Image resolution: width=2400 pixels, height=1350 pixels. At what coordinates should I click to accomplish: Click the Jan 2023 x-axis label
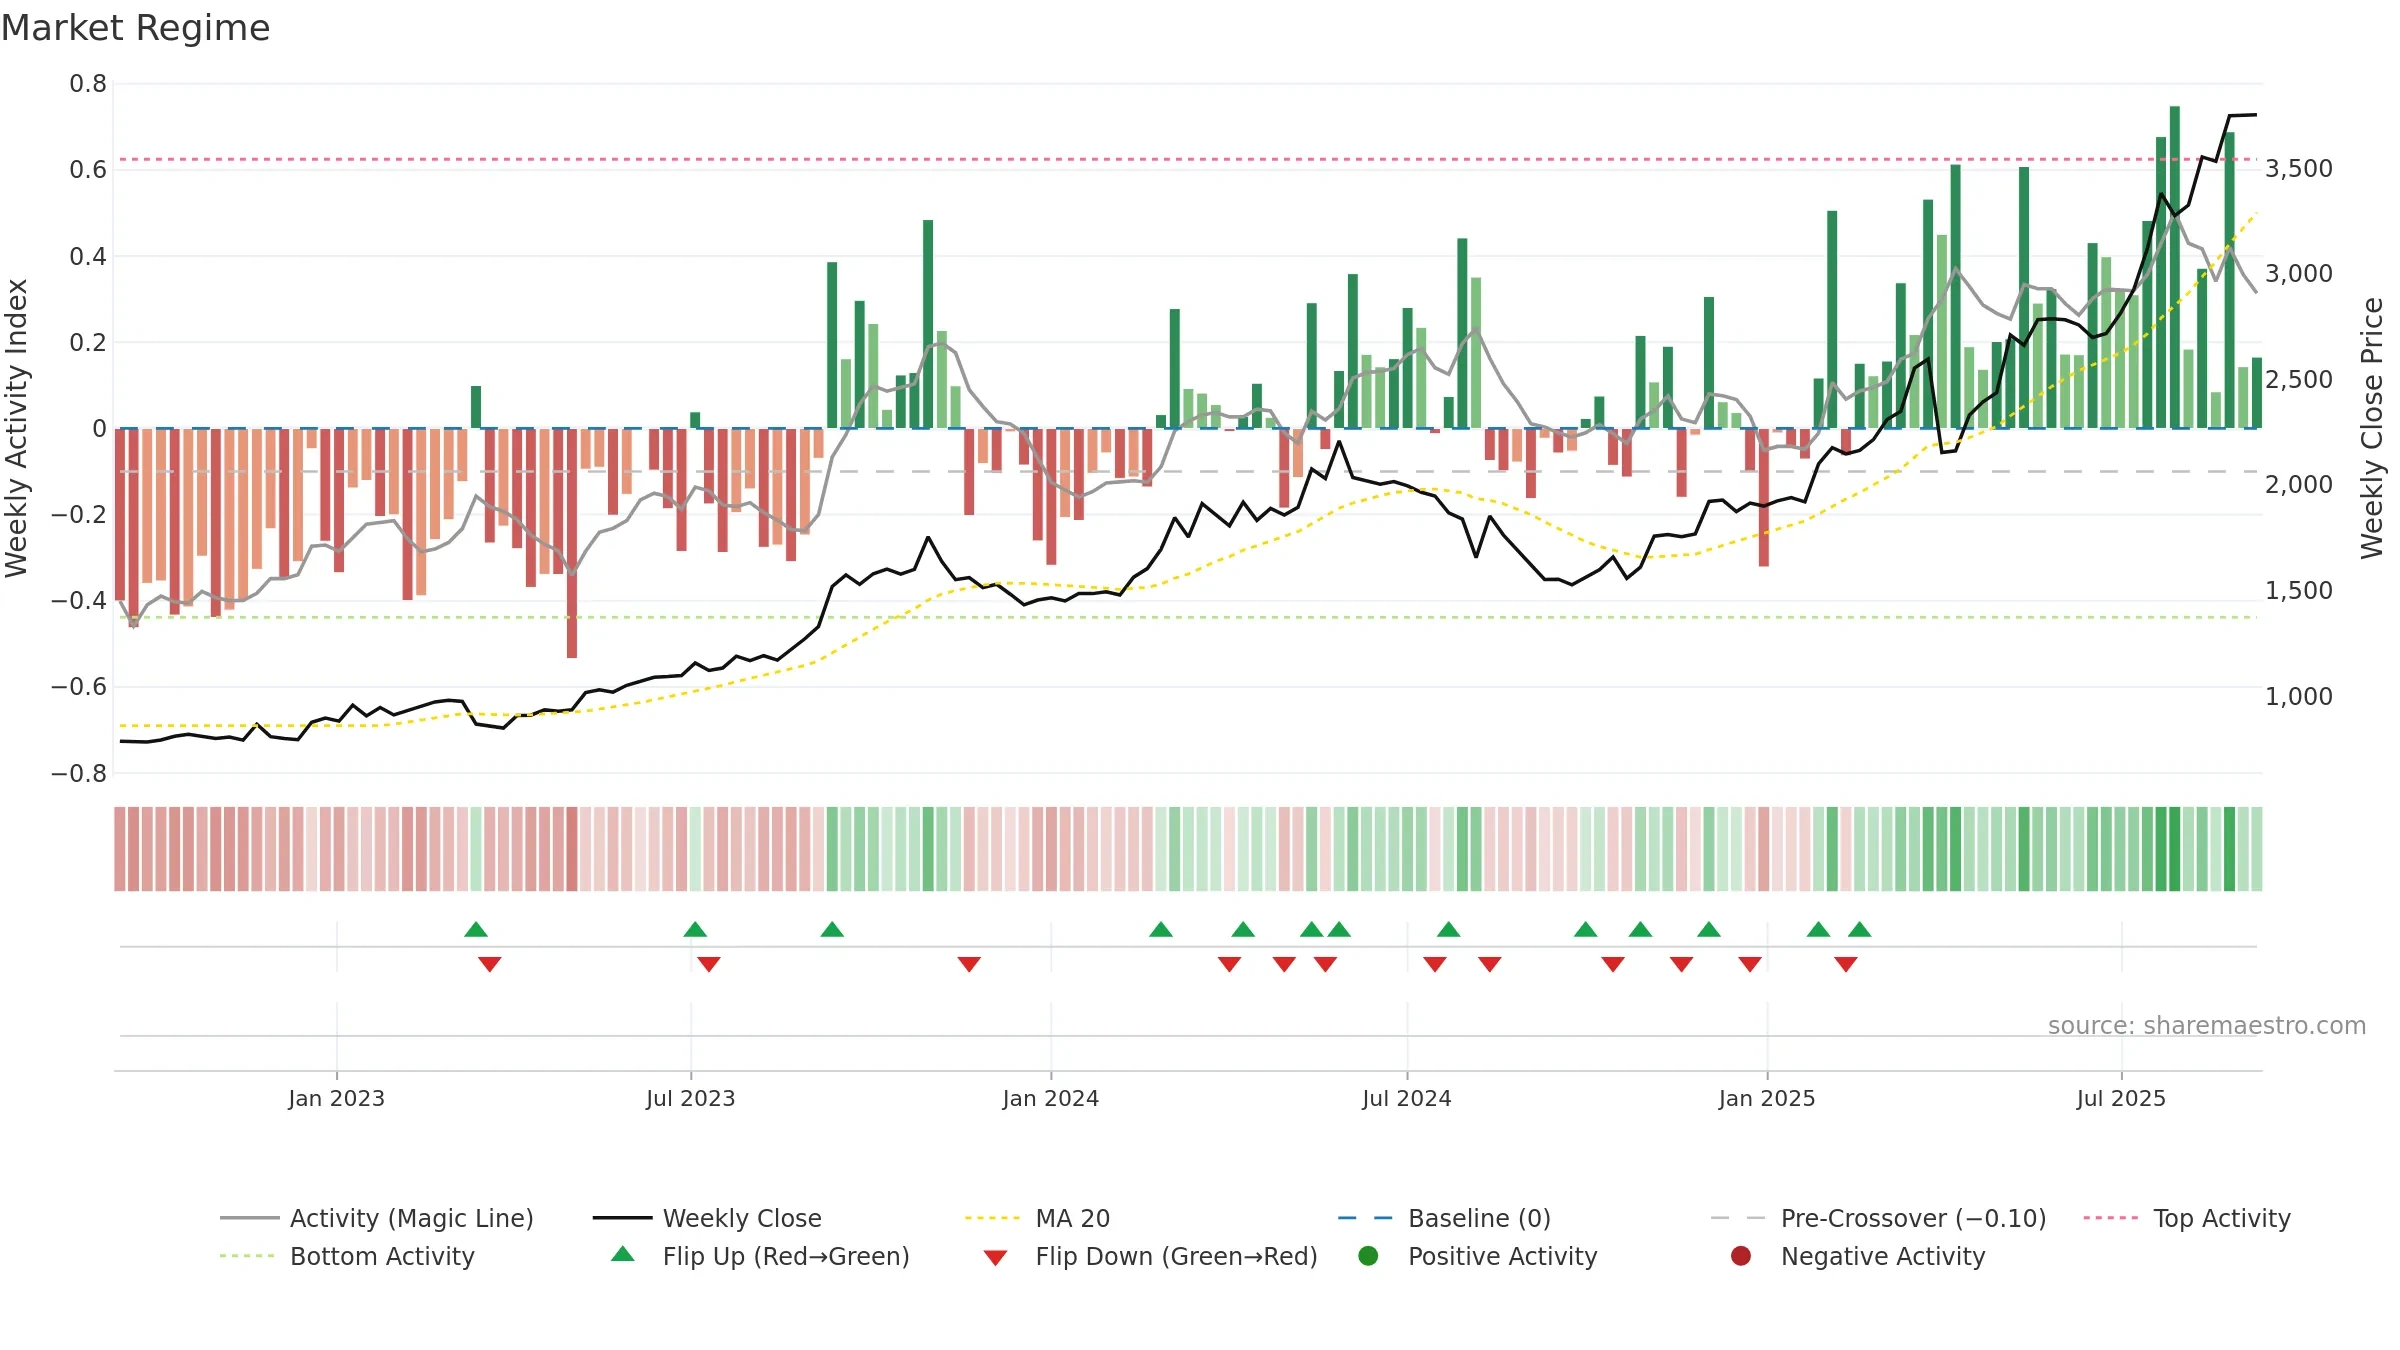[336, 1098]
